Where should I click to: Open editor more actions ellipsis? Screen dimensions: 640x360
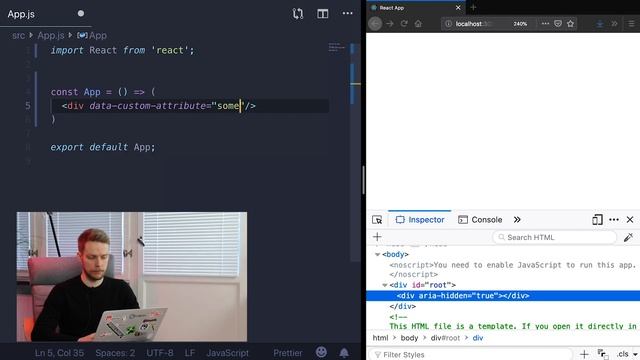(x=347, y=13)
